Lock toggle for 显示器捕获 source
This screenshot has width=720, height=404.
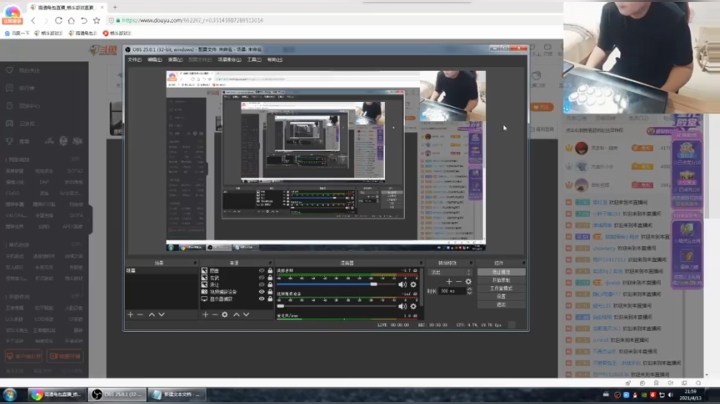(x=270, y=299)
